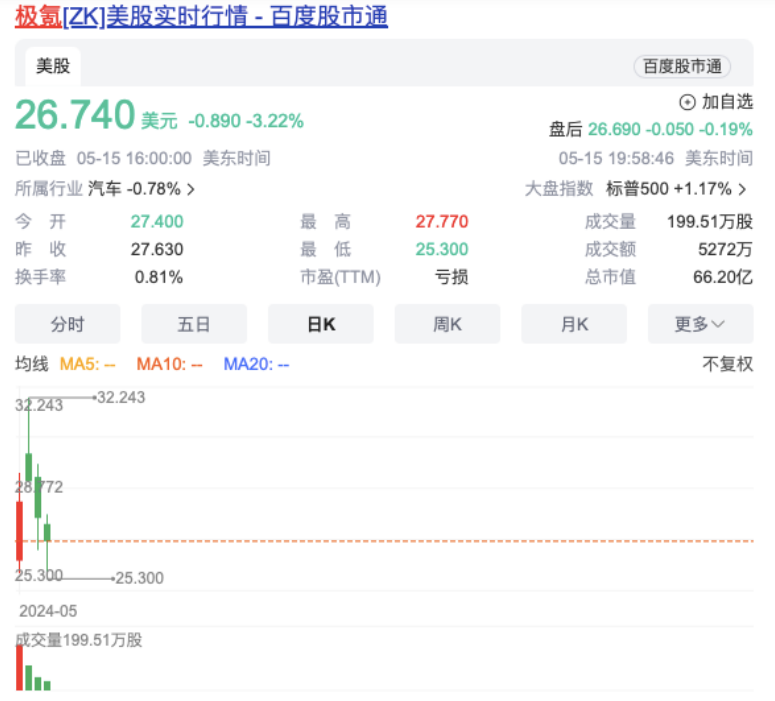Viewport: 775px width, 701px height.
Task: Click the 今开 value 27.400
Action: 157,221
